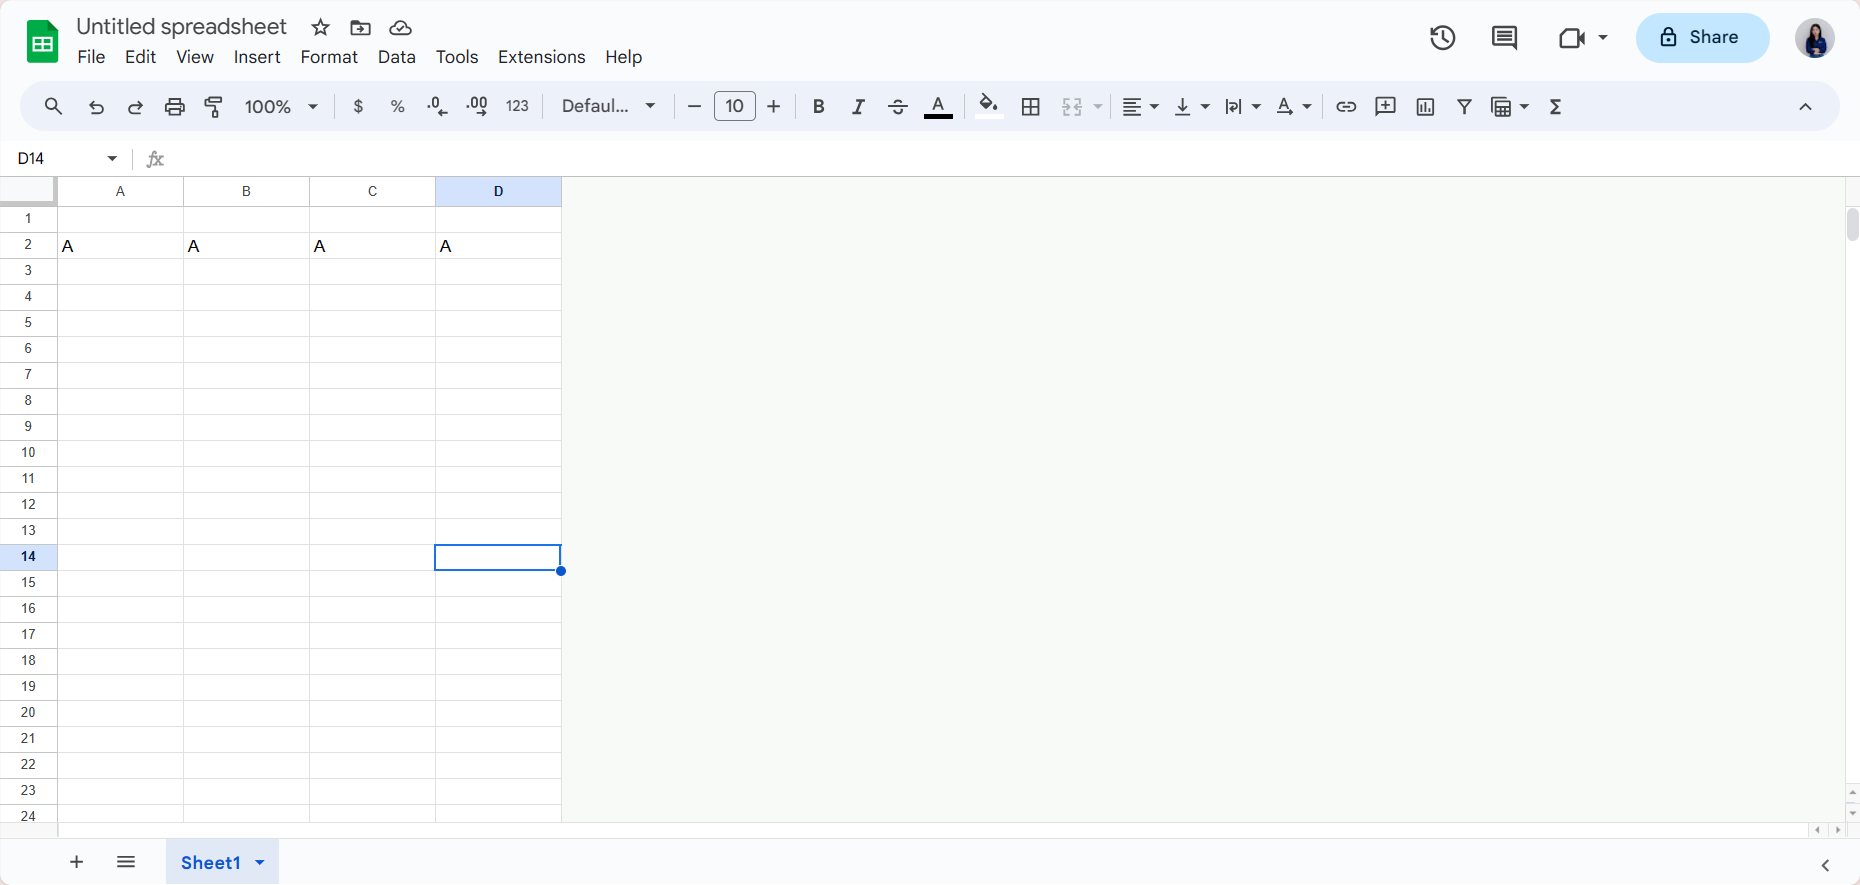Image resolution: width=1860 pixels, height=885 pixels.
Task: Open the Sheet1 tab options arrow
Action: pos(260,862)
